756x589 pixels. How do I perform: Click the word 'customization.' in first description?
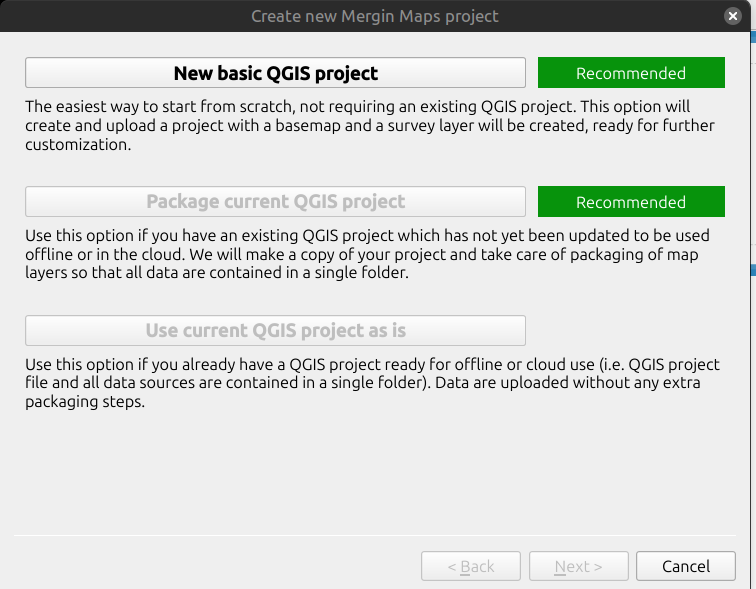click(78, 145)
